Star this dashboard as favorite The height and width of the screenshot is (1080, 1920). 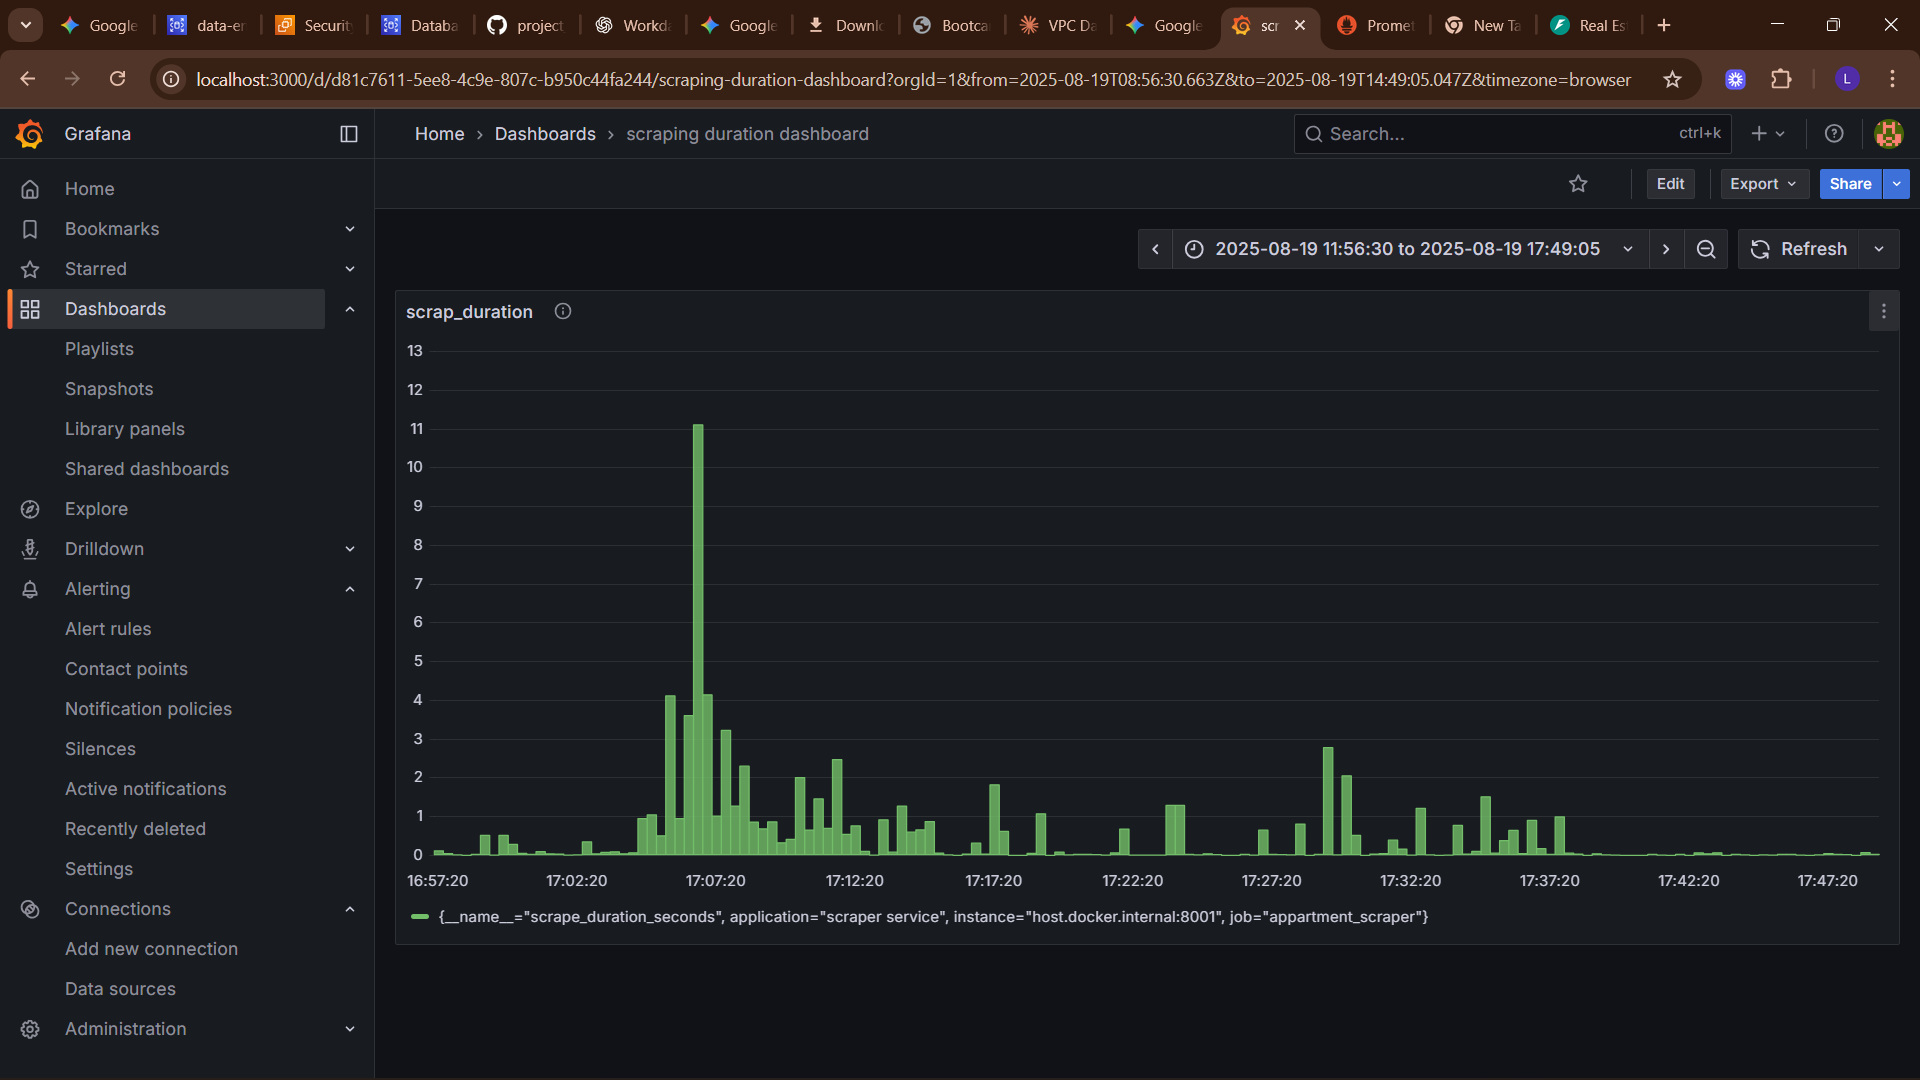pyautogui.click(x=1578, y=184)
